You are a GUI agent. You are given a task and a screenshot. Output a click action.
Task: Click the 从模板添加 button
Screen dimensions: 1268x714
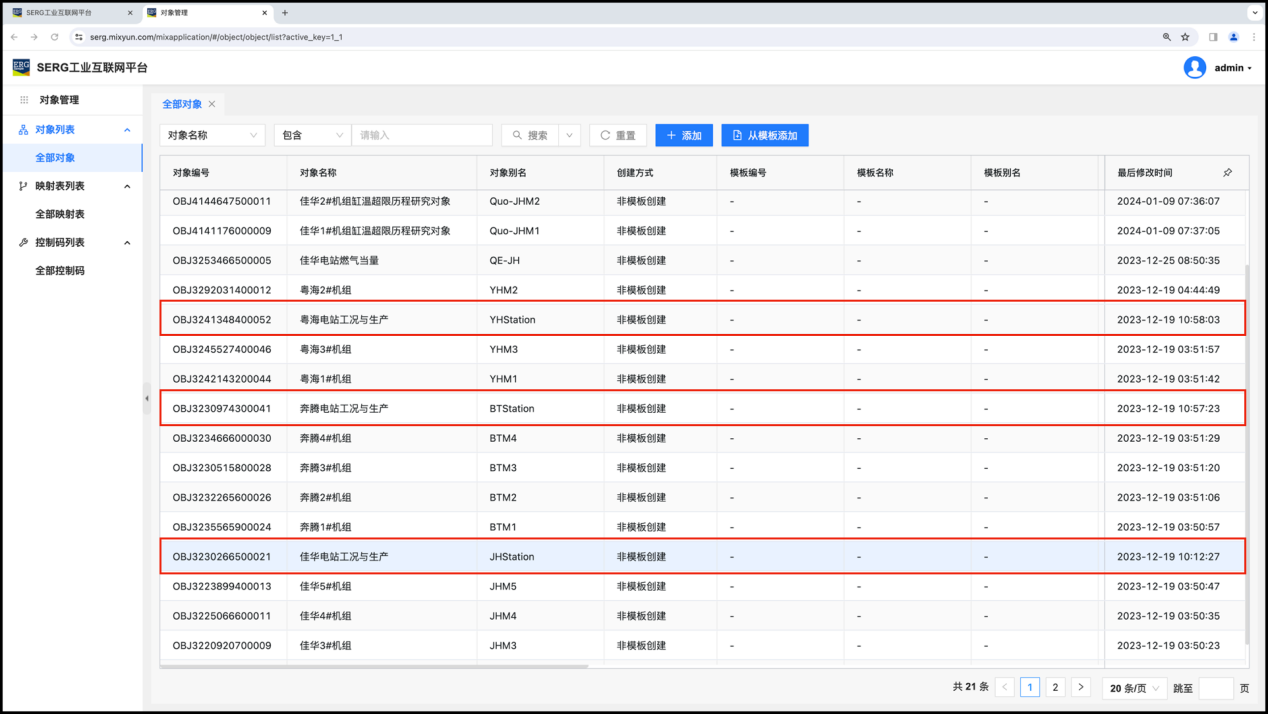pyautogui.click(x=764, y=135)
